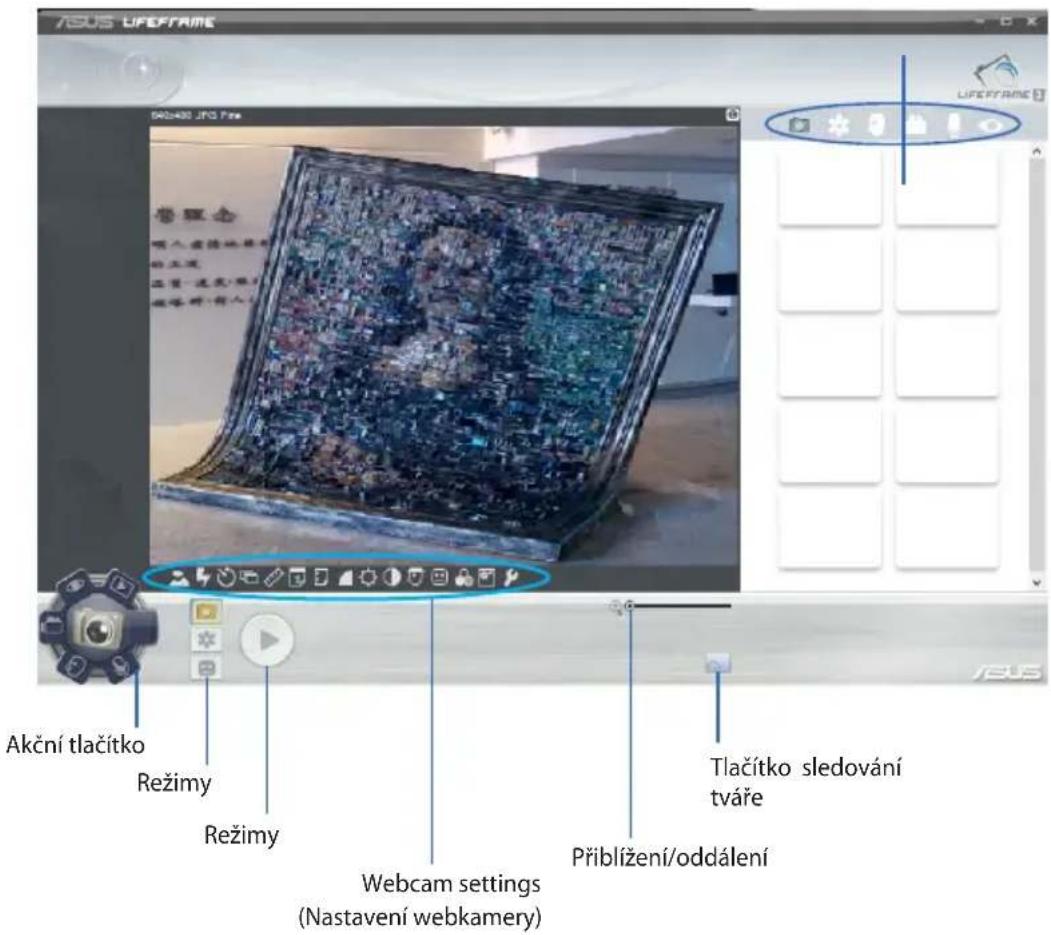Click the square face icon in webcam settings
The height and width of the screenshot is (935, 1051).
tap(439, 577)
